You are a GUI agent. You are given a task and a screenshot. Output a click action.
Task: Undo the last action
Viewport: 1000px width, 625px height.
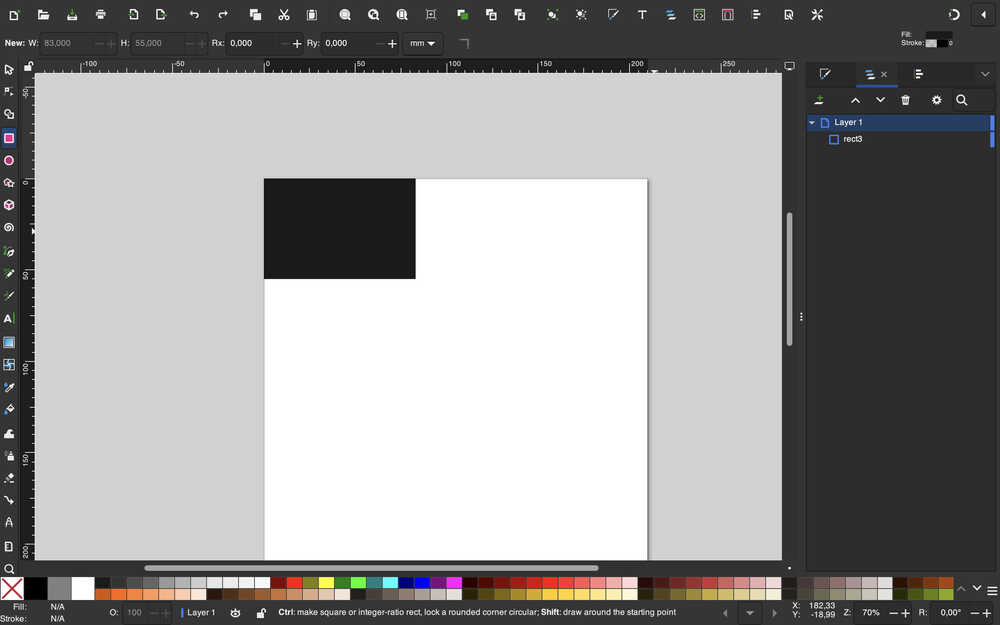click(x=195, y=15)
